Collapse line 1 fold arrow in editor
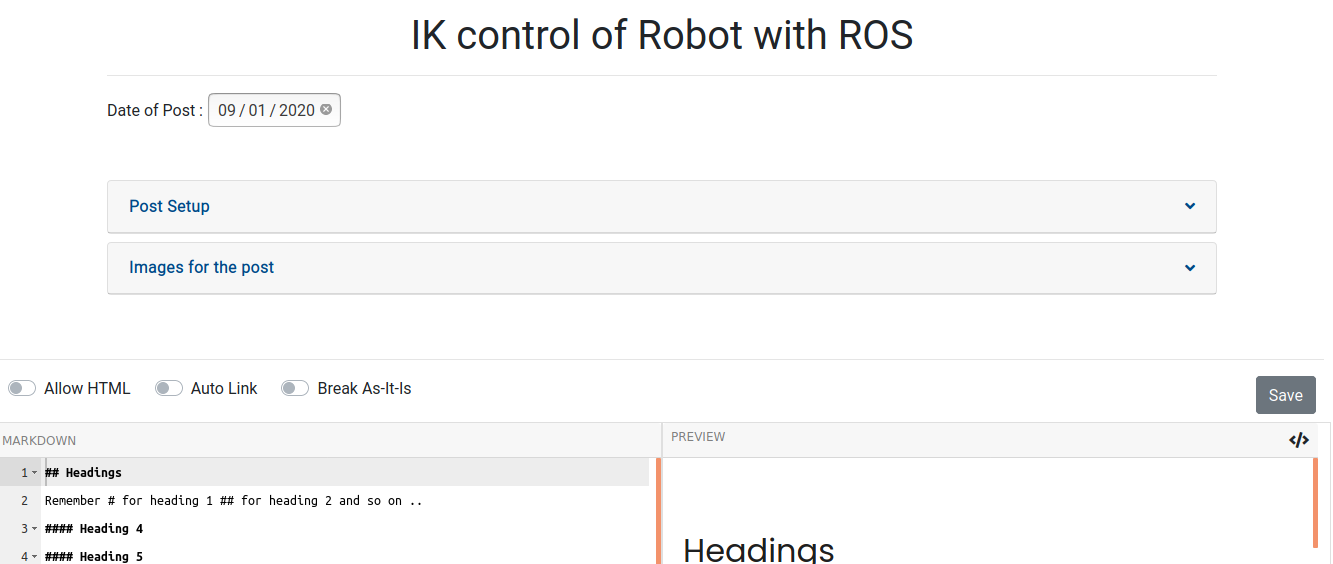The image size is (1333, 564). pos(34,472)
